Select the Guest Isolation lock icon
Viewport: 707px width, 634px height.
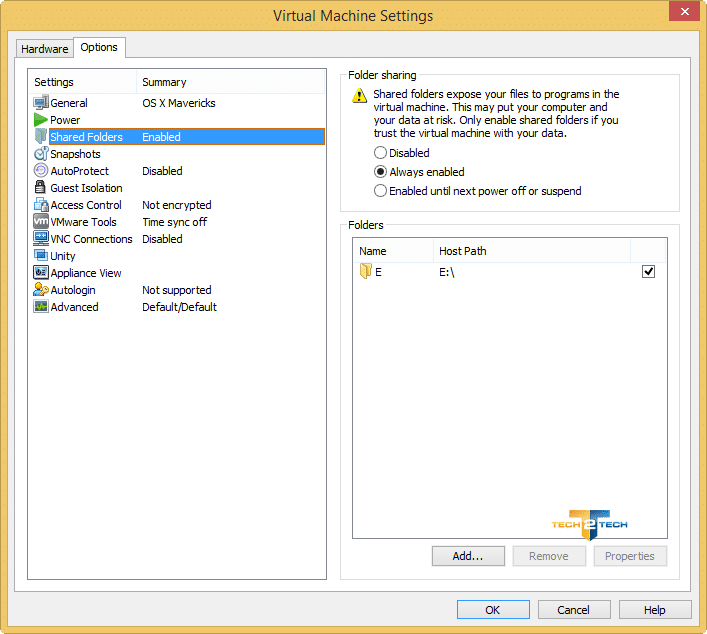pos(41,188)
